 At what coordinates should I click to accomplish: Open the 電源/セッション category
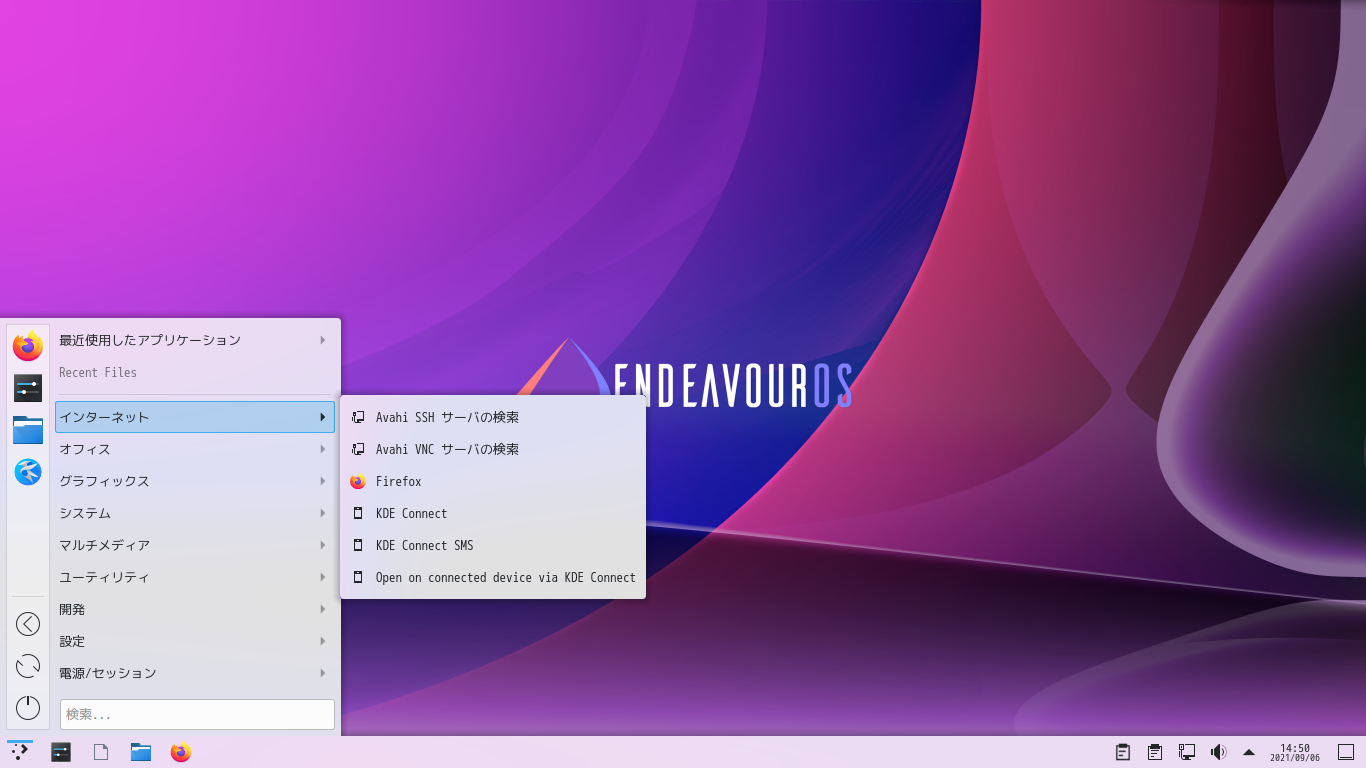[195, 673]
